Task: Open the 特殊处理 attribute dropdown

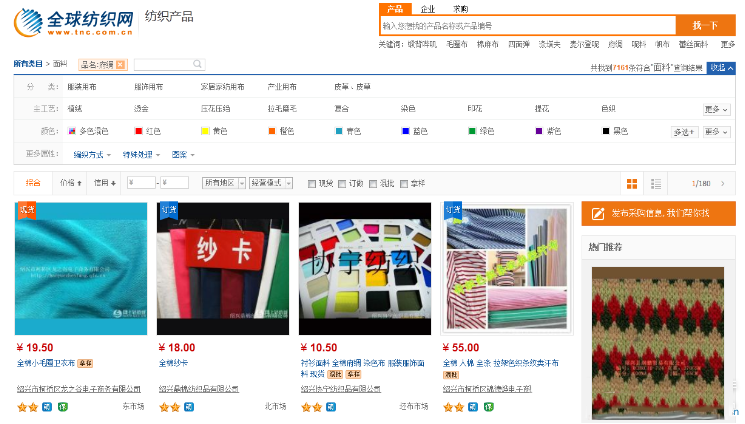Action: tap(141, 154)
